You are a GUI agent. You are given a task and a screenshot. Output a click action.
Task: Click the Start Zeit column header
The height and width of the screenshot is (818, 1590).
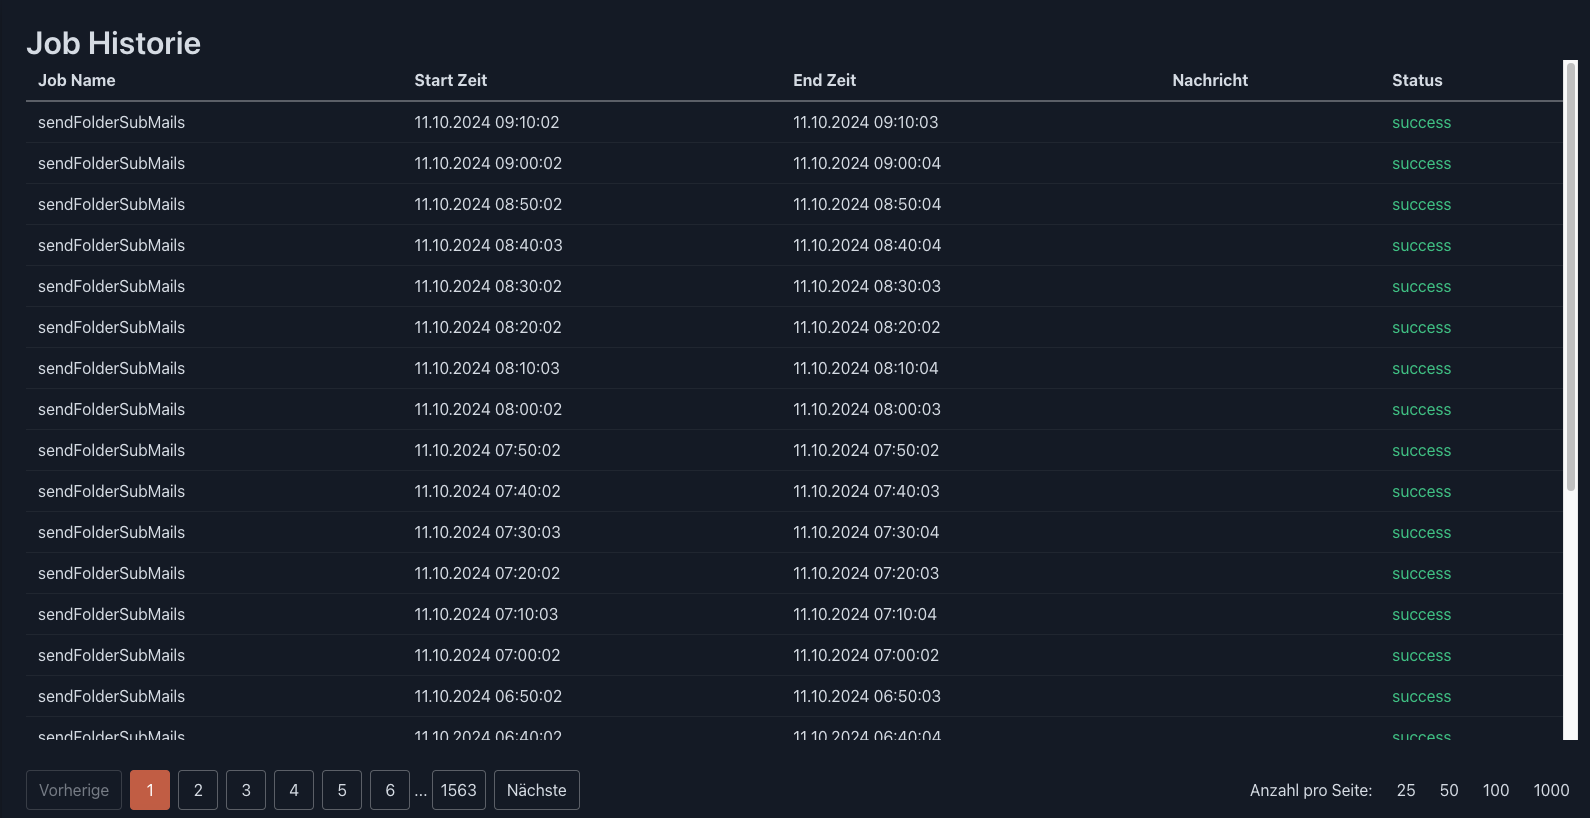click(x=451, y=80)
